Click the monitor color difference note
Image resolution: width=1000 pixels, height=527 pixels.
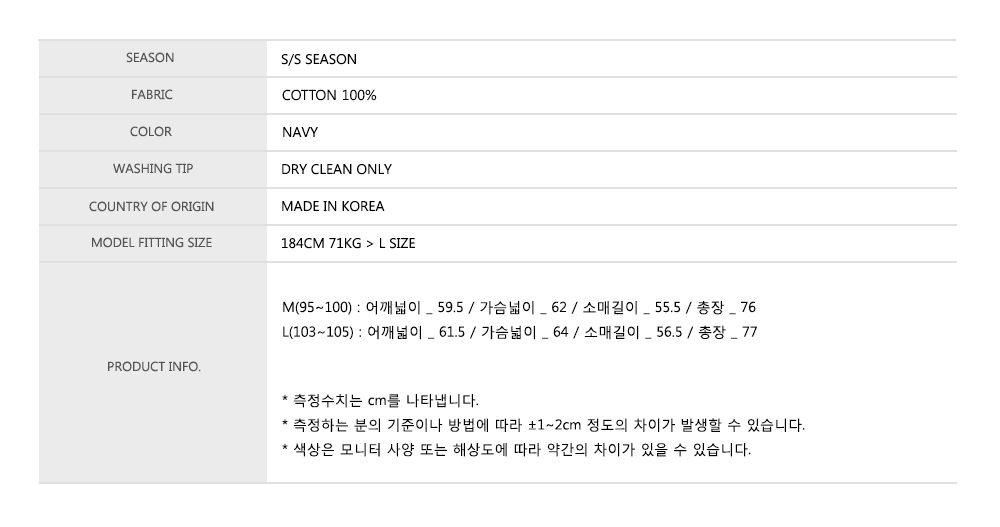pyautogui.click(x=517, y=449)
